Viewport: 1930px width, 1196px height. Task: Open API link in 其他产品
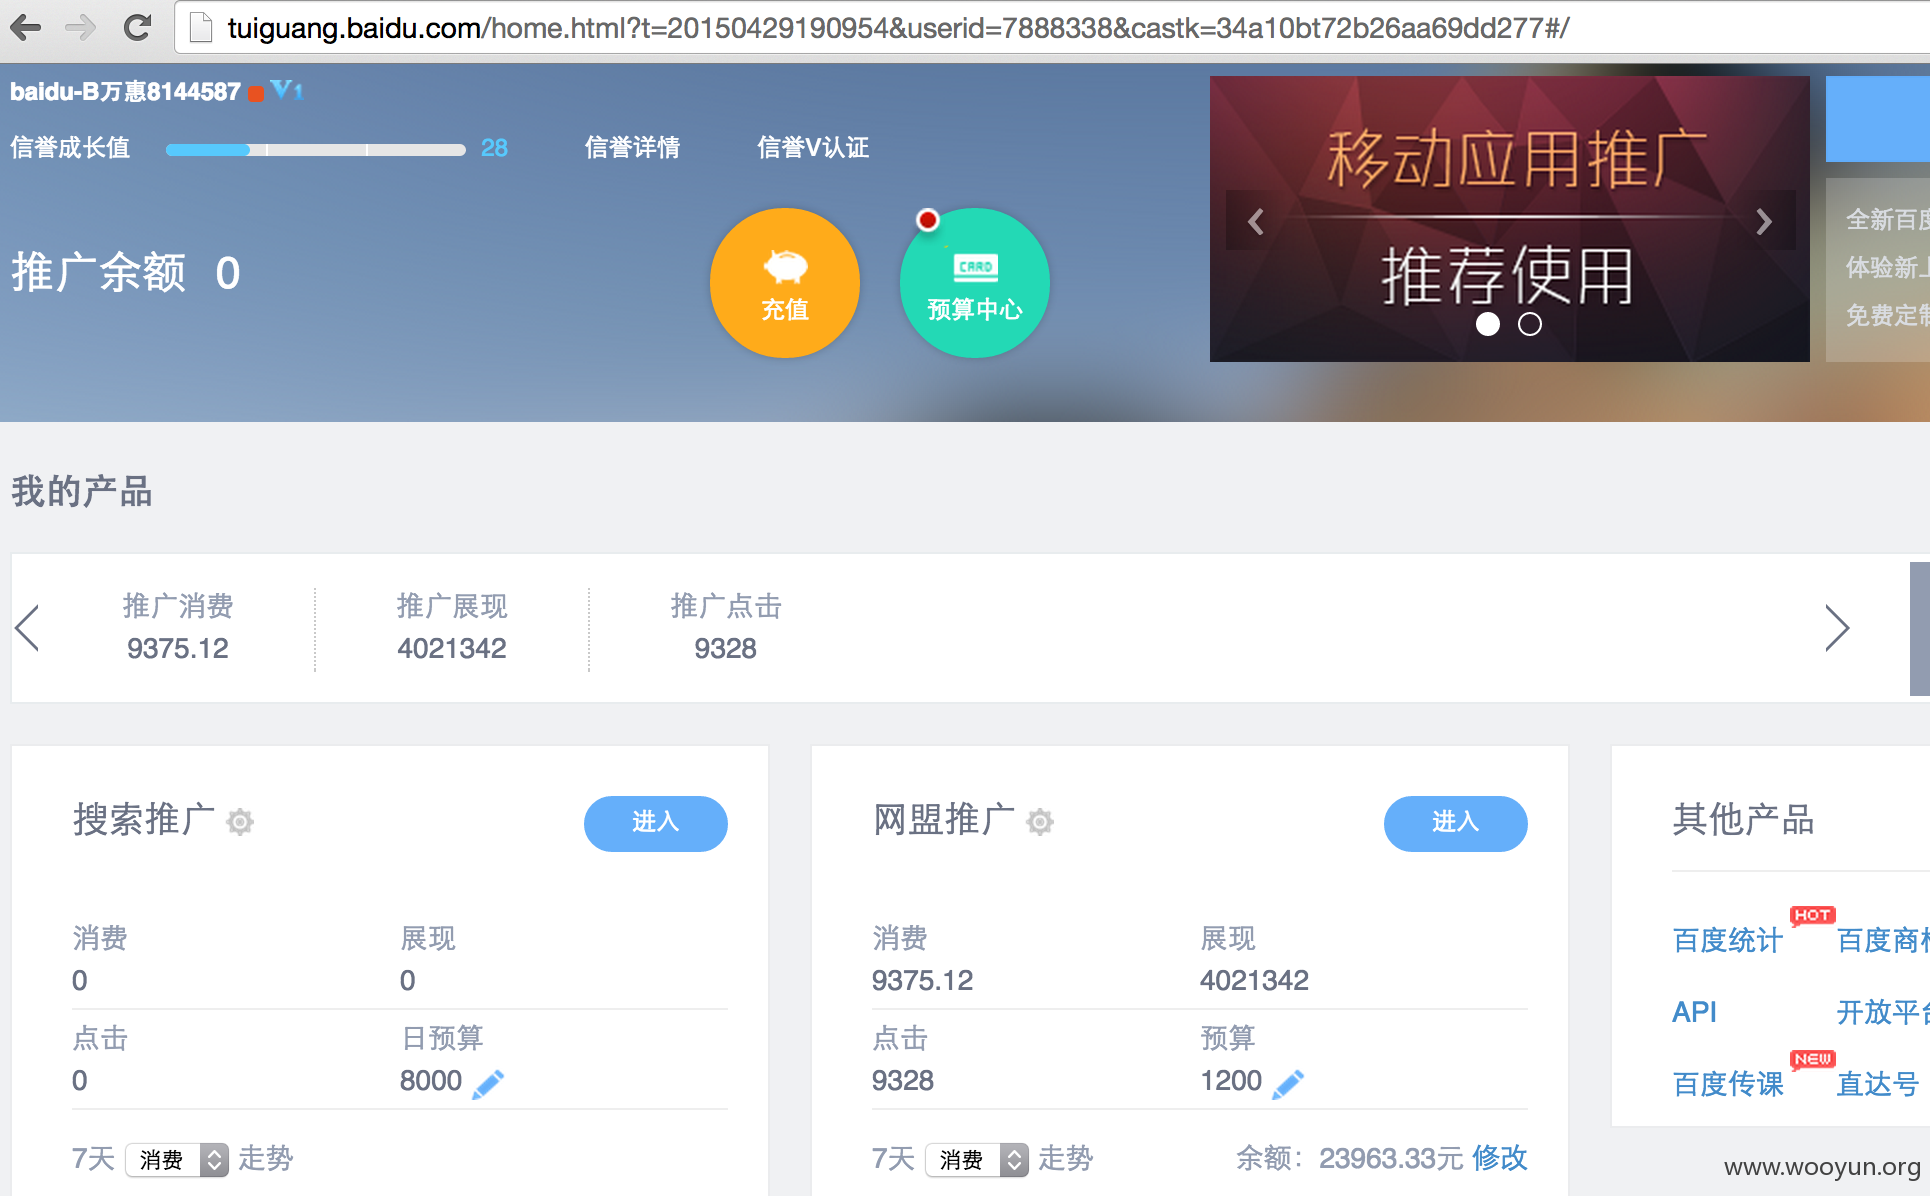(x=1694, y=1012)
